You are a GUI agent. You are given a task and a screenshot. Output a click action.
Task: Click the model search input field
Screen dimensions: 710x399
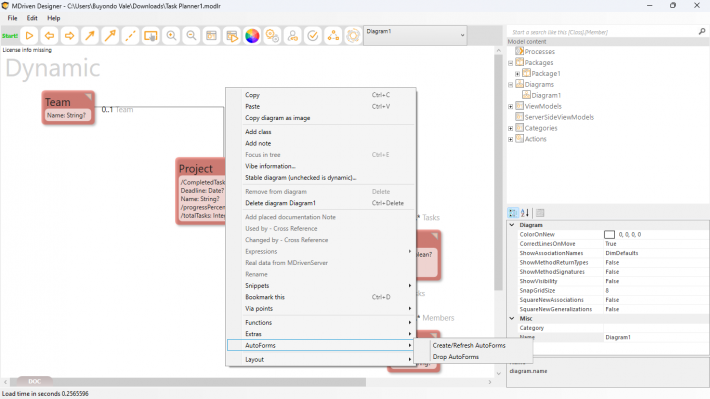click(x=603, y=32)
